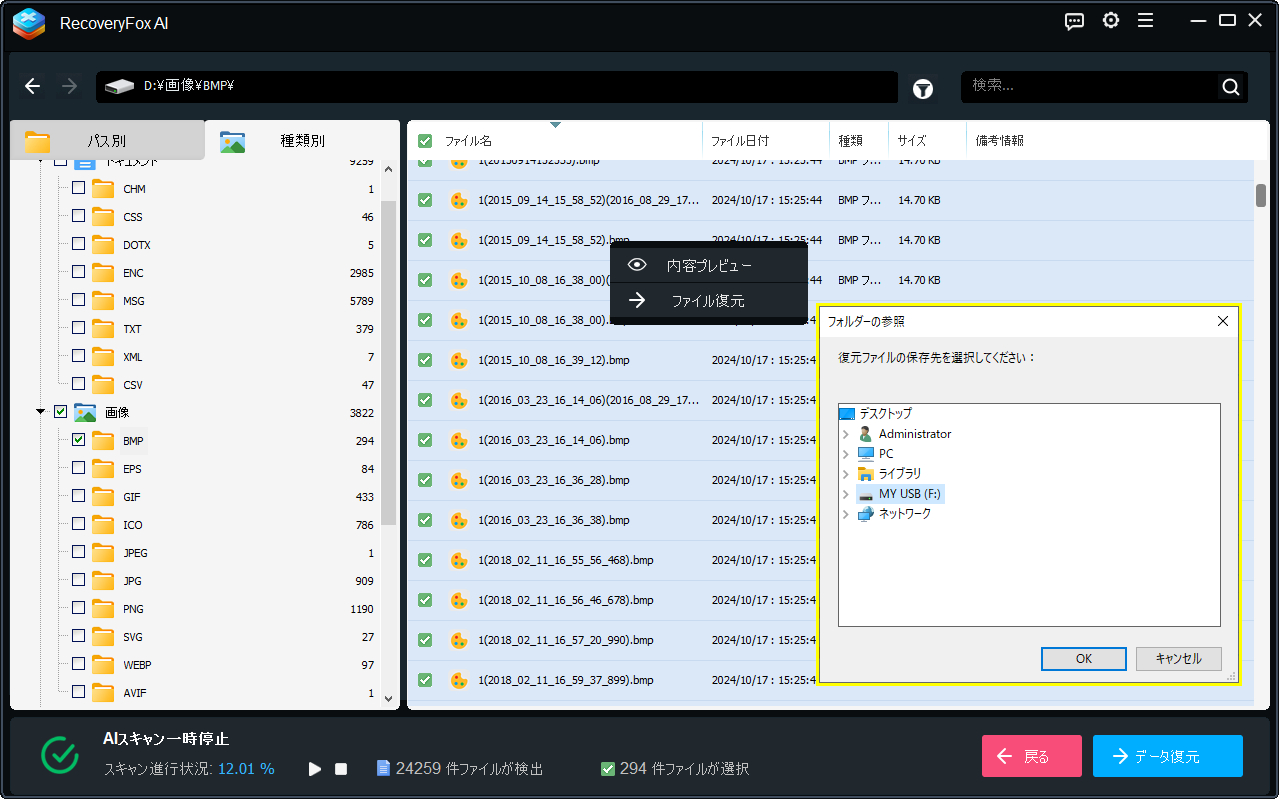Open the hamburger menu icon
The width and height of the screenshot is (1279, 799).
click(x=1145, y=20)
